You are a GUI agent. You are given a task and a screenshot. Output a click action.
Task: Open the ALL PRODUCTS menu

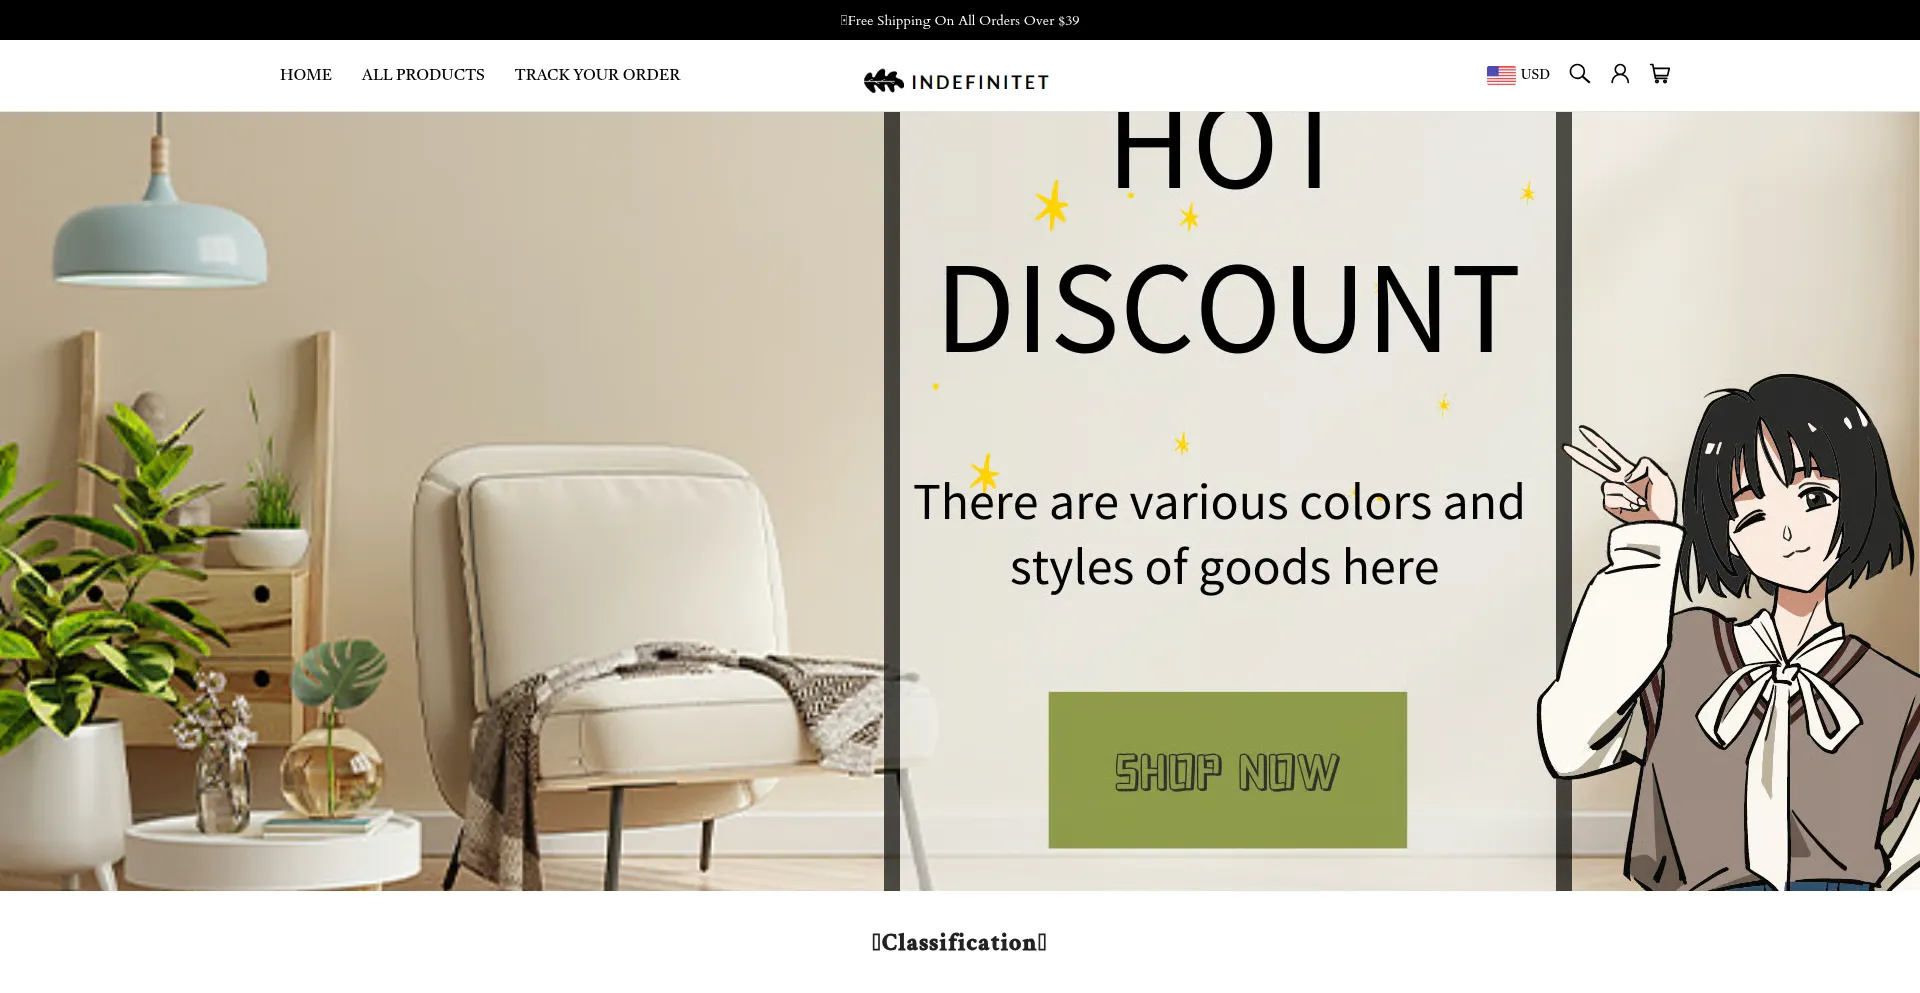[423, 75]
